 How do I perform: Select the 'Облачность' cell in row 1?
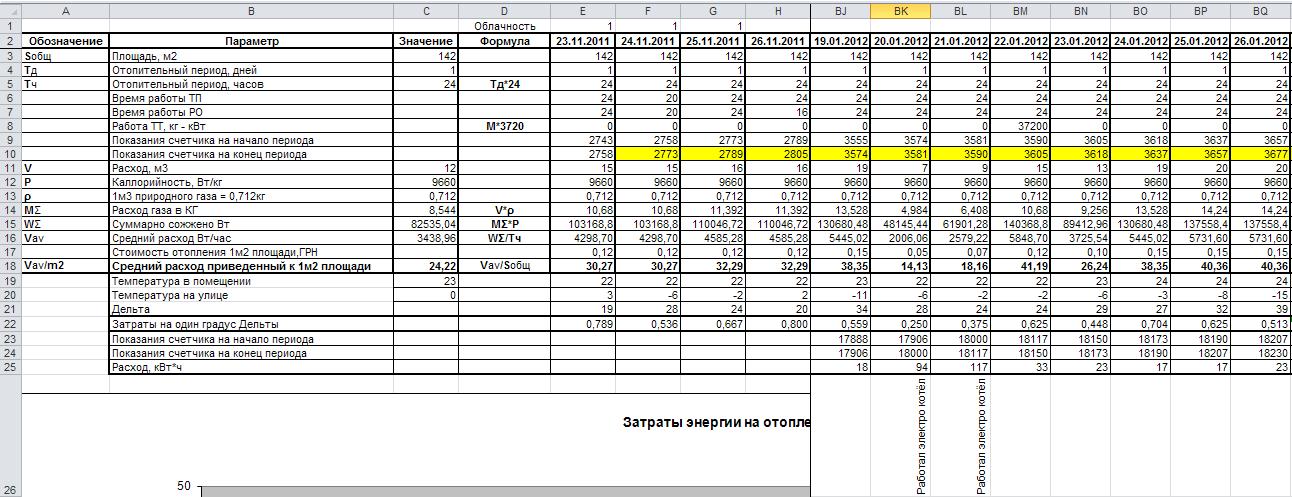(x=505, y=26)
